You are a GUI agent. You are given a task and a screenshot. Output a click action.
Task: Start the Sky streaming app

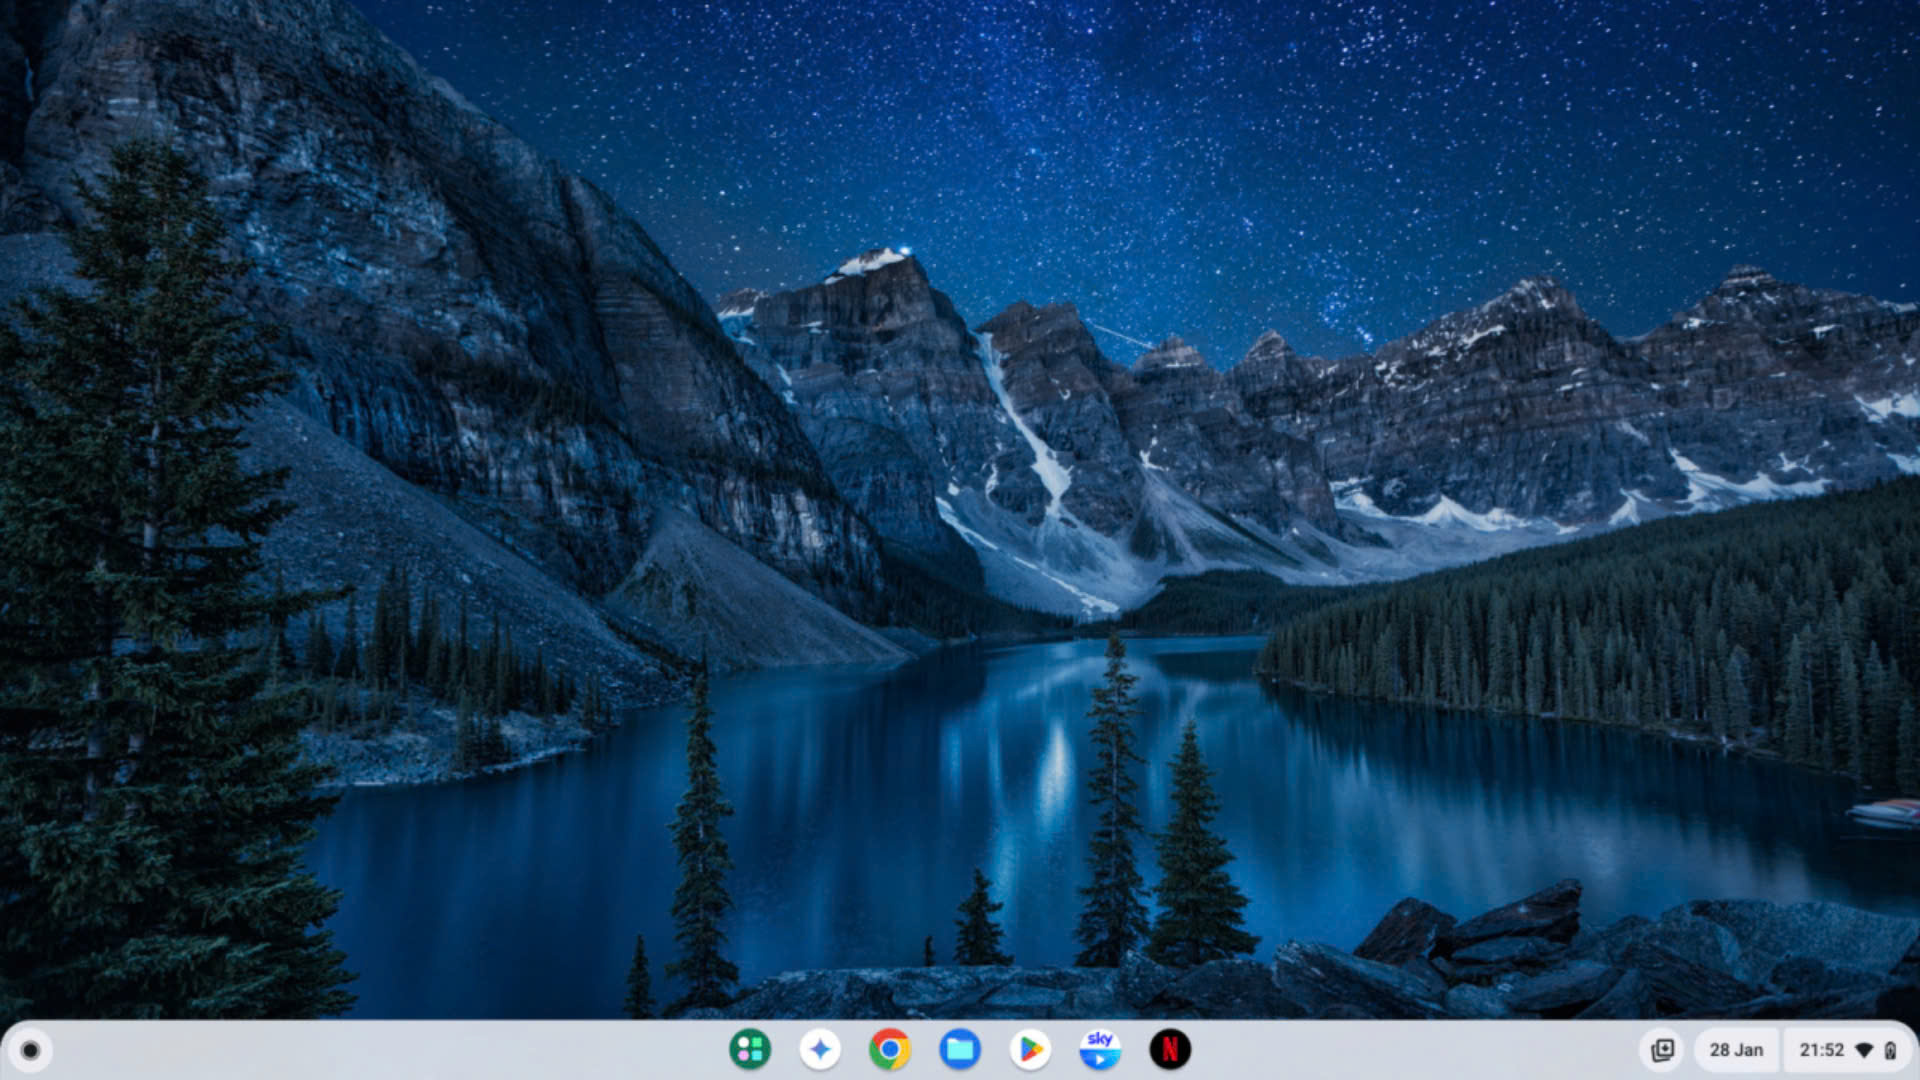pos(1100,1049)
